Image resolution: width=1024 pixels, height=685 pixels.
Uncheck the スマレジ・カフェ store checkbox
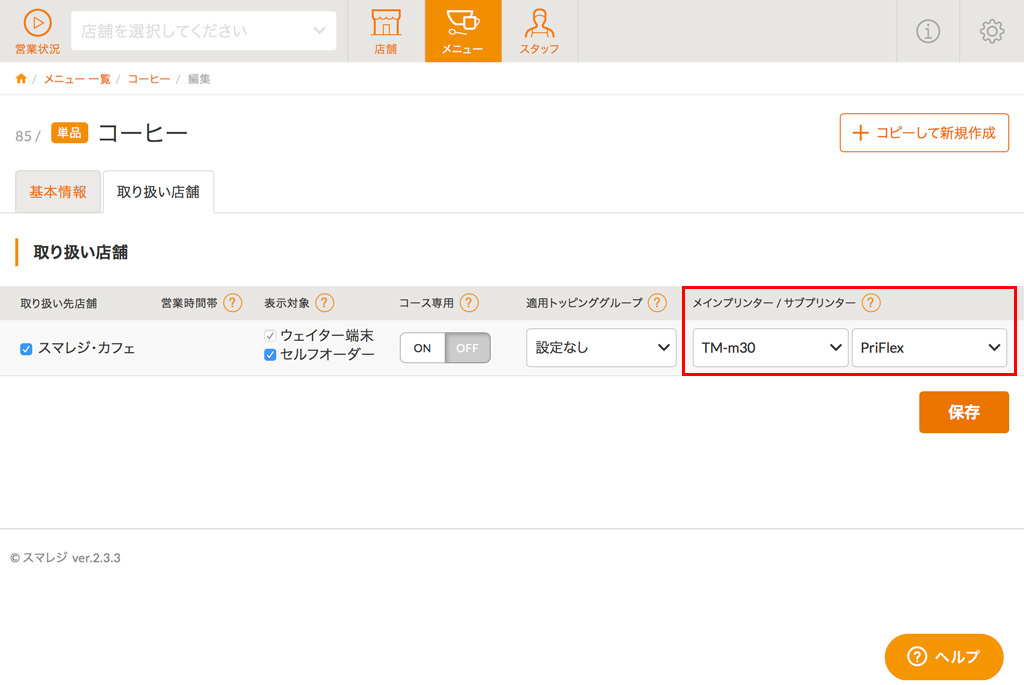[27, 349]
